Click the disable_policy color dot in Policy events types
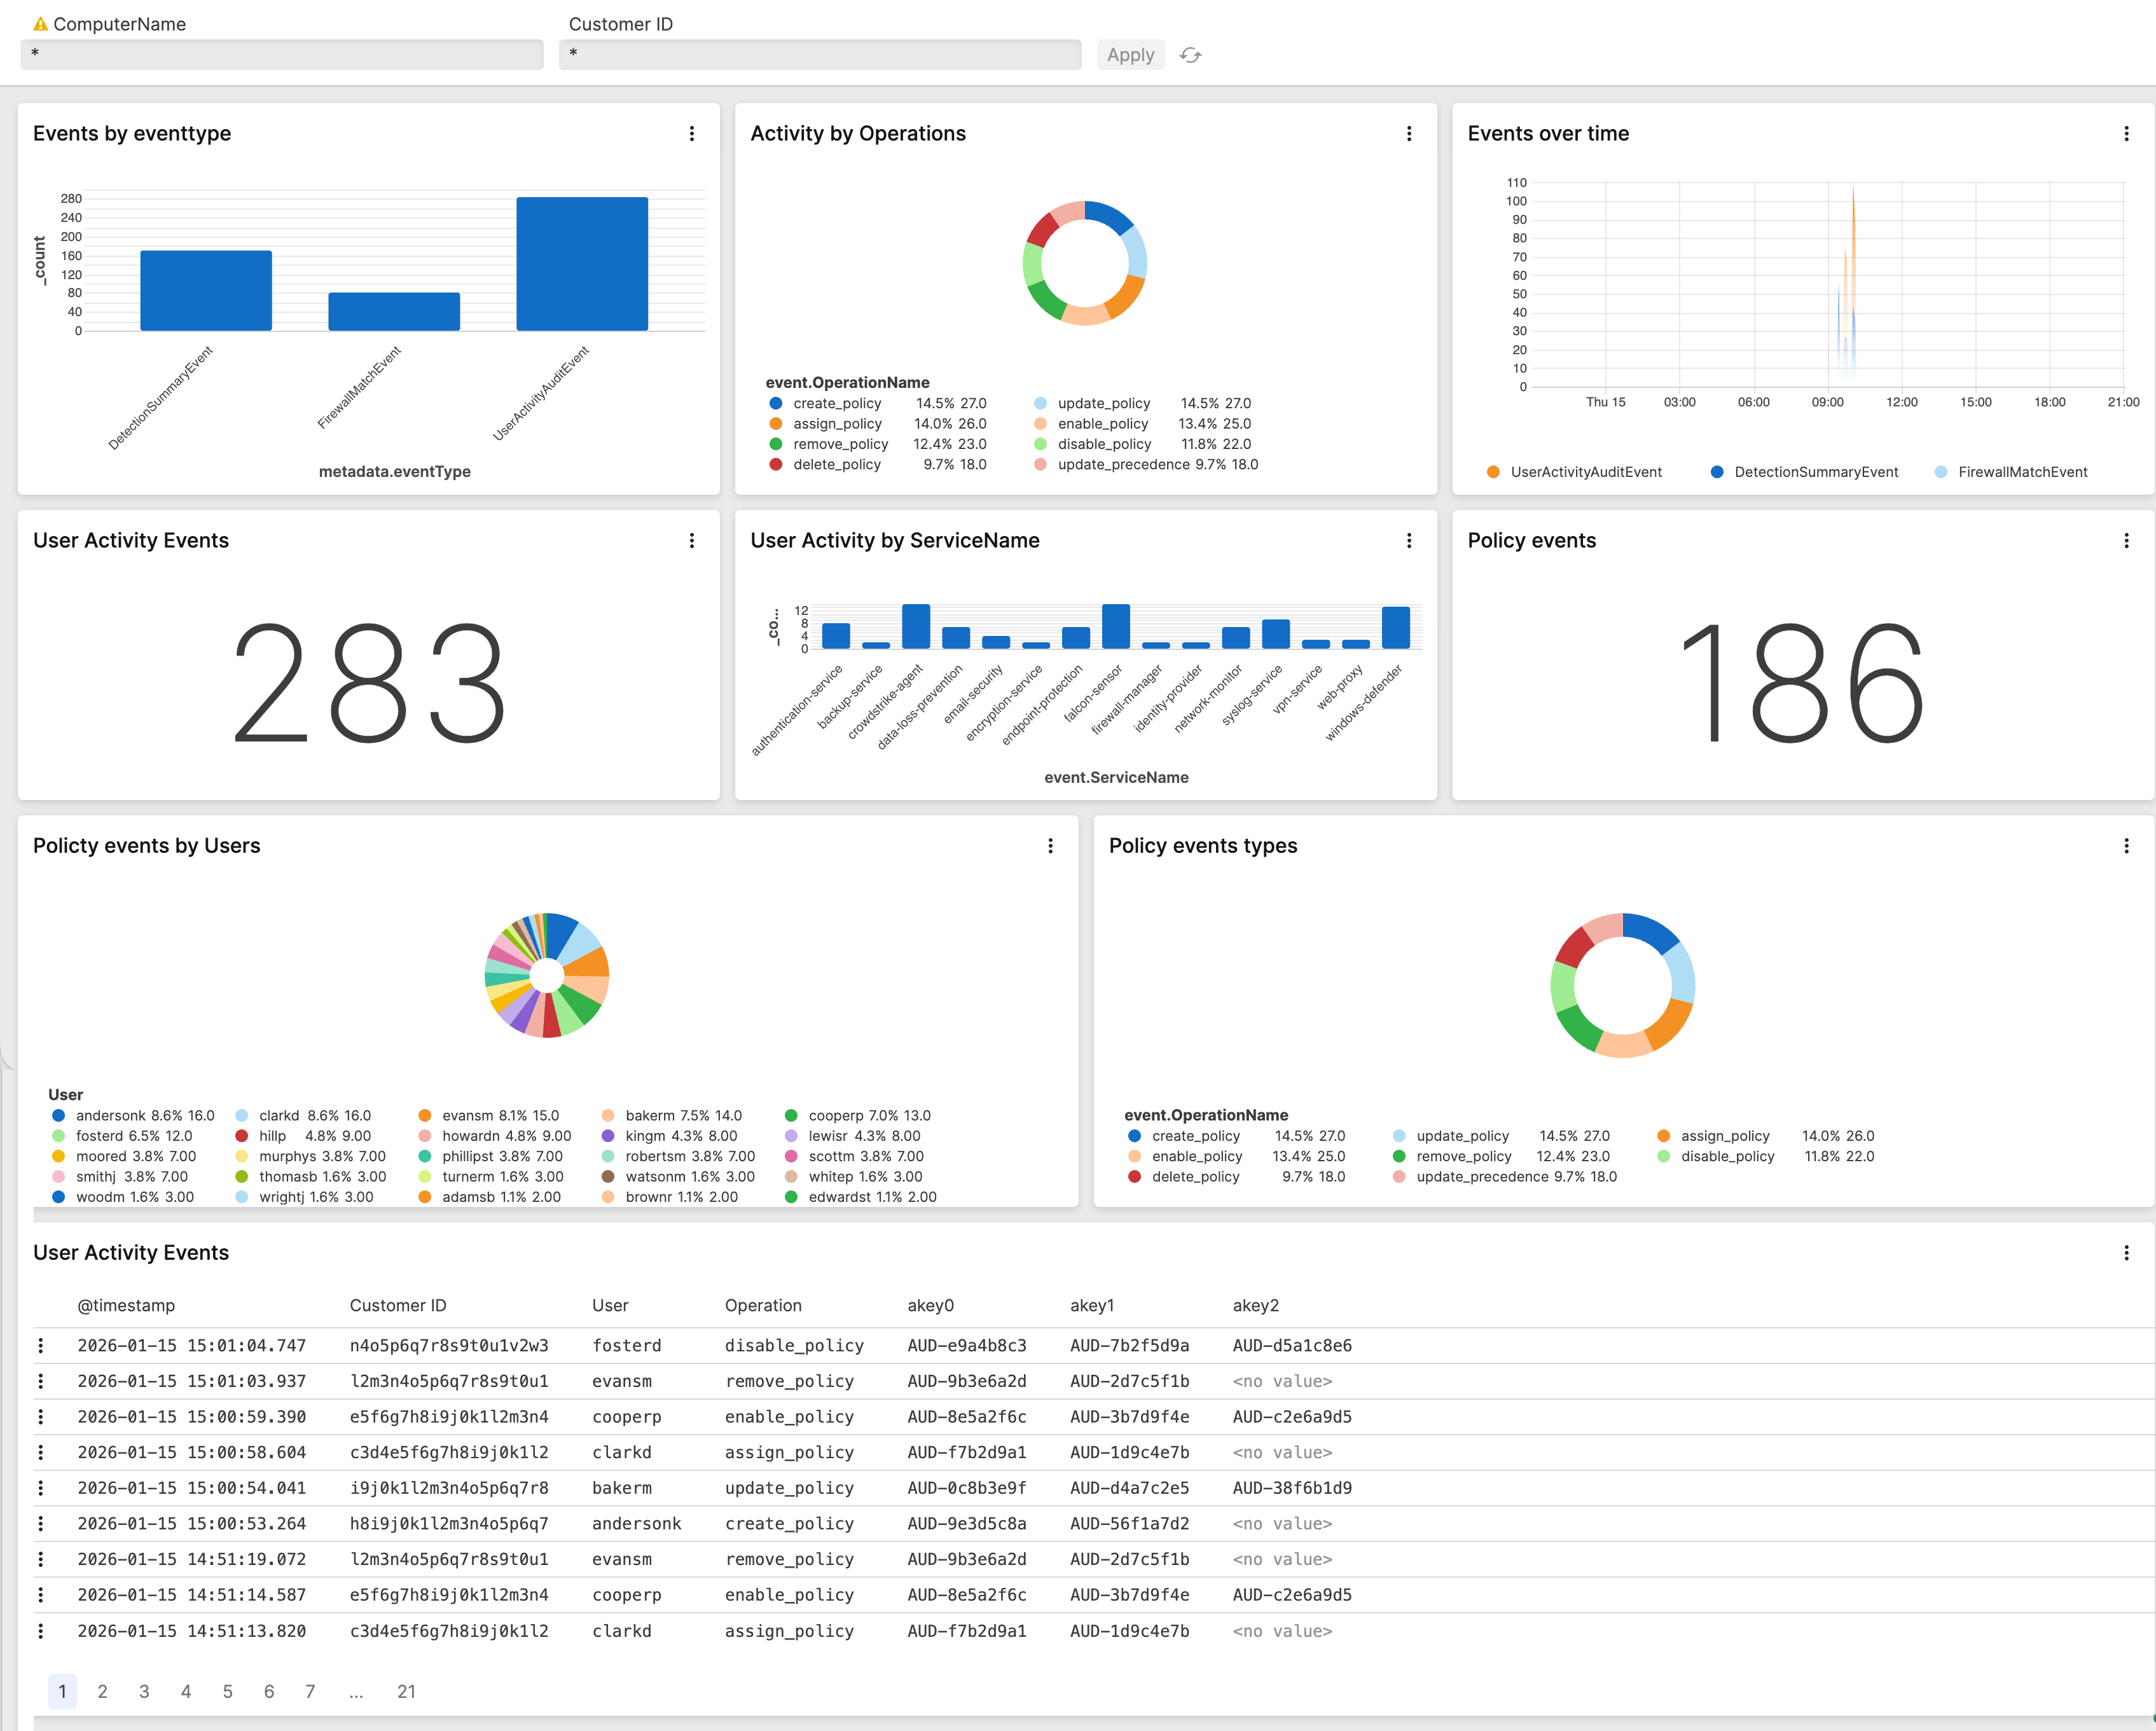Image resolution: width=2156 pixels, height=1731 pixels. click(1662, 1156)
